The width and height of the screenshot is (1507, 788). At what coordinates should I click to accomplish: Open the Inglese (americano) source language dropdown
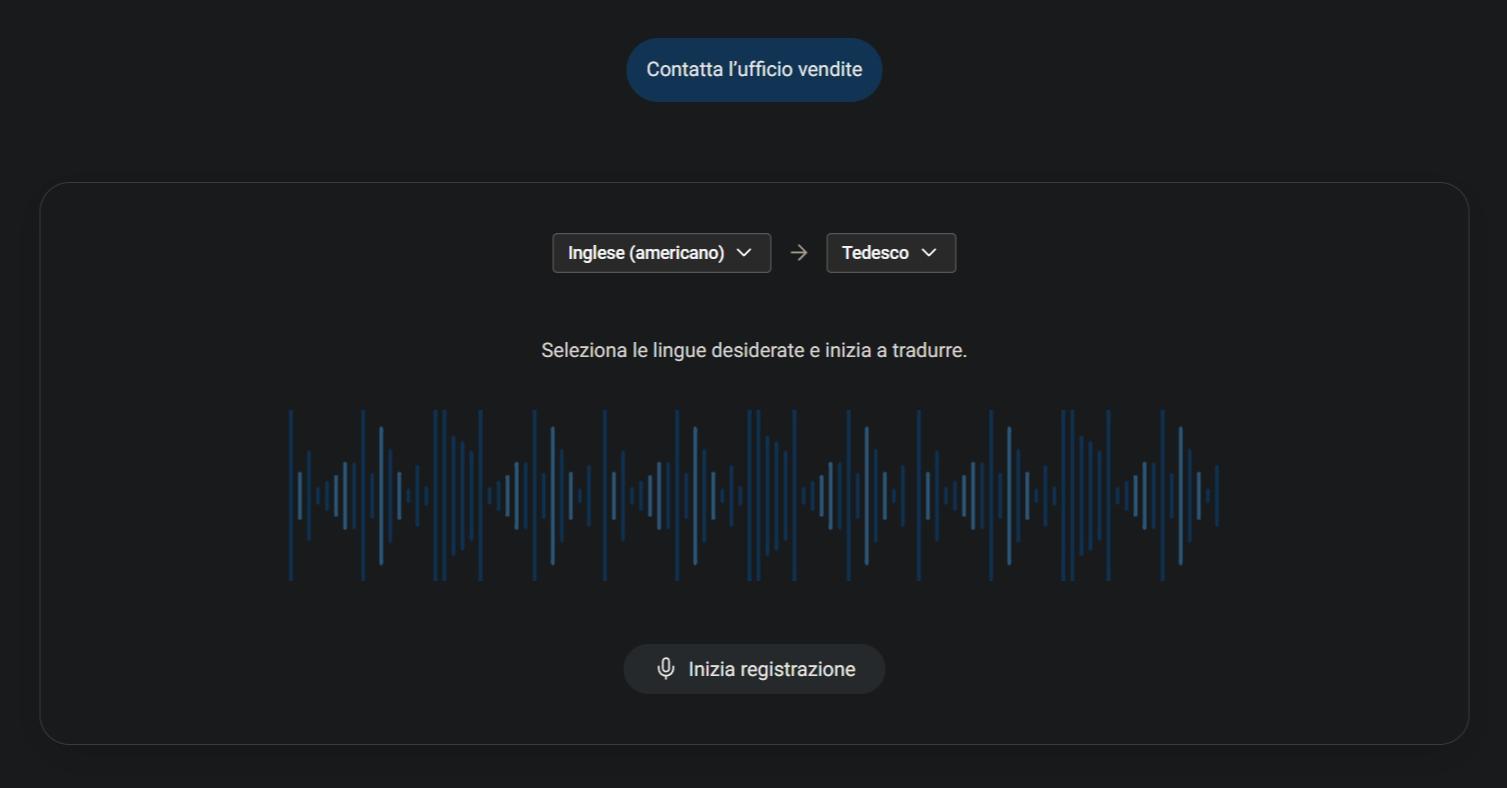point(661,253)
